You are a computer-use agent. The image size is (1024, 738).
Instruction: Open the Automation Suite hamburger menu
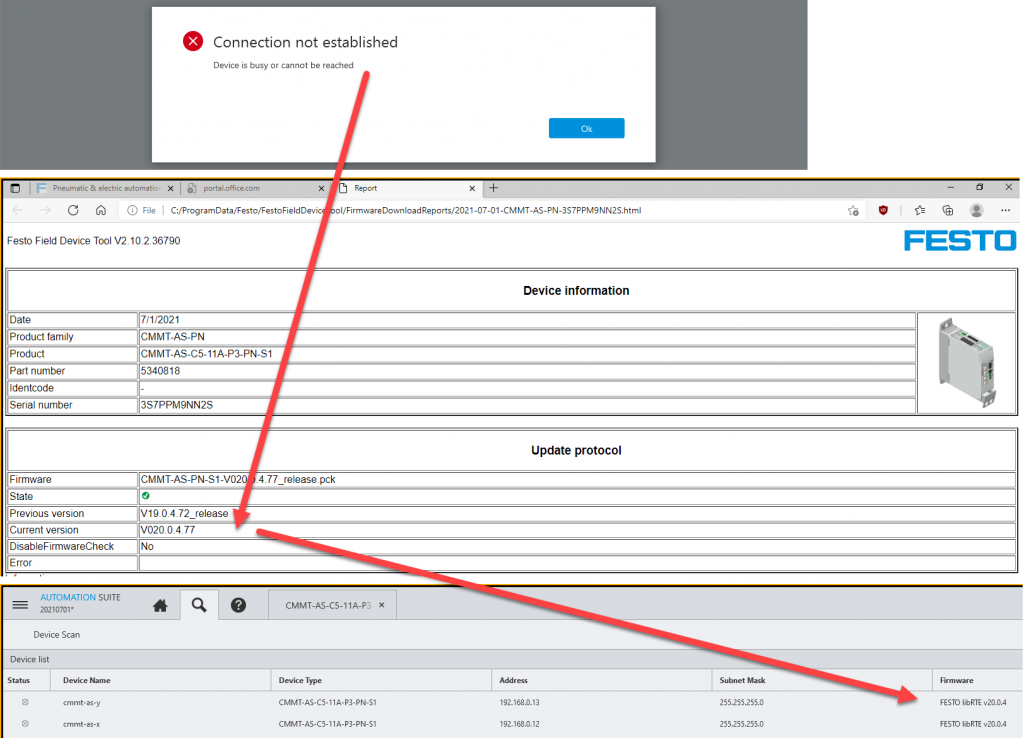coord(20,605)
